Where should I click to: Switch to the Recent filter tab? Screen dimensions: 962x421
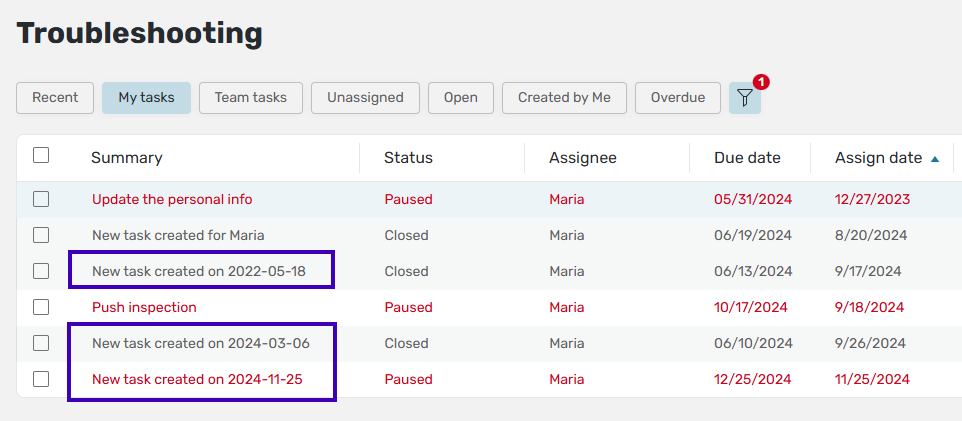coord(55,97)
